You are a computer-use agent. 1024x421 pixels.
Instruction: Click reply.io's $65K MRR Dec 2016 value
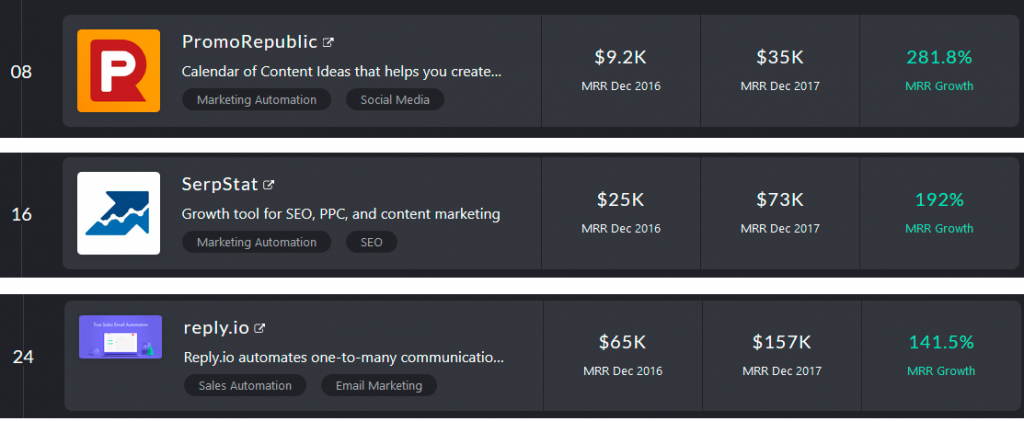coord(623,343)
